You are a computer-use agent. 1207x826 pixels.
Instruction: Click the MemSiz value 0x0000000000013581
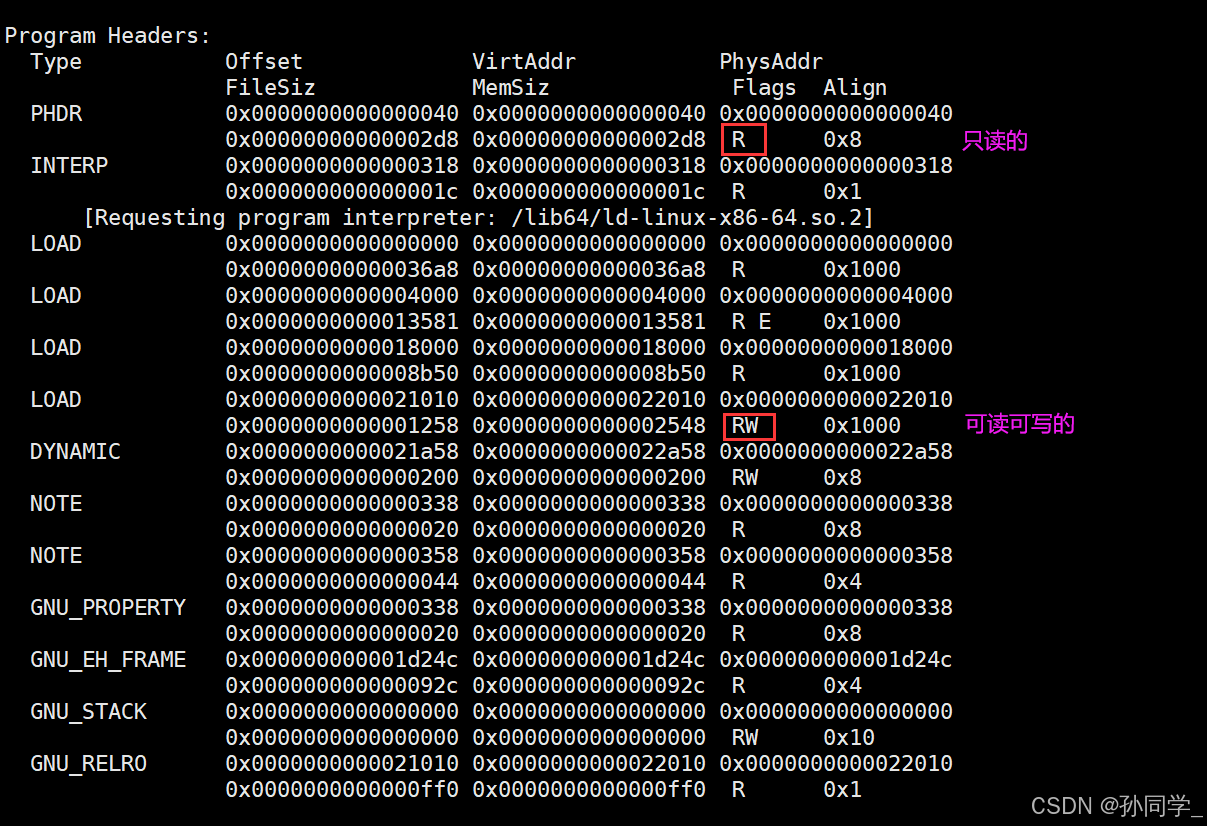(589, 322)
